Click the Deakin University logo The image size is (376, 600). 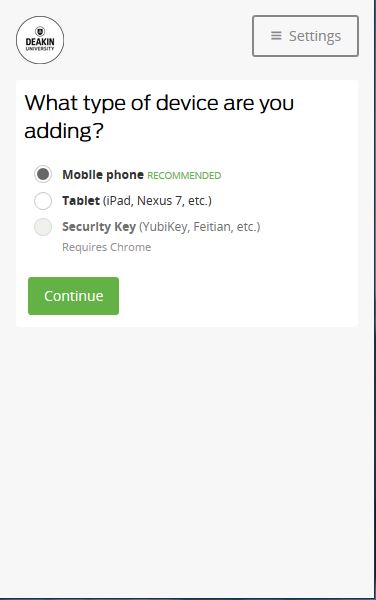[x=40, y=40]
